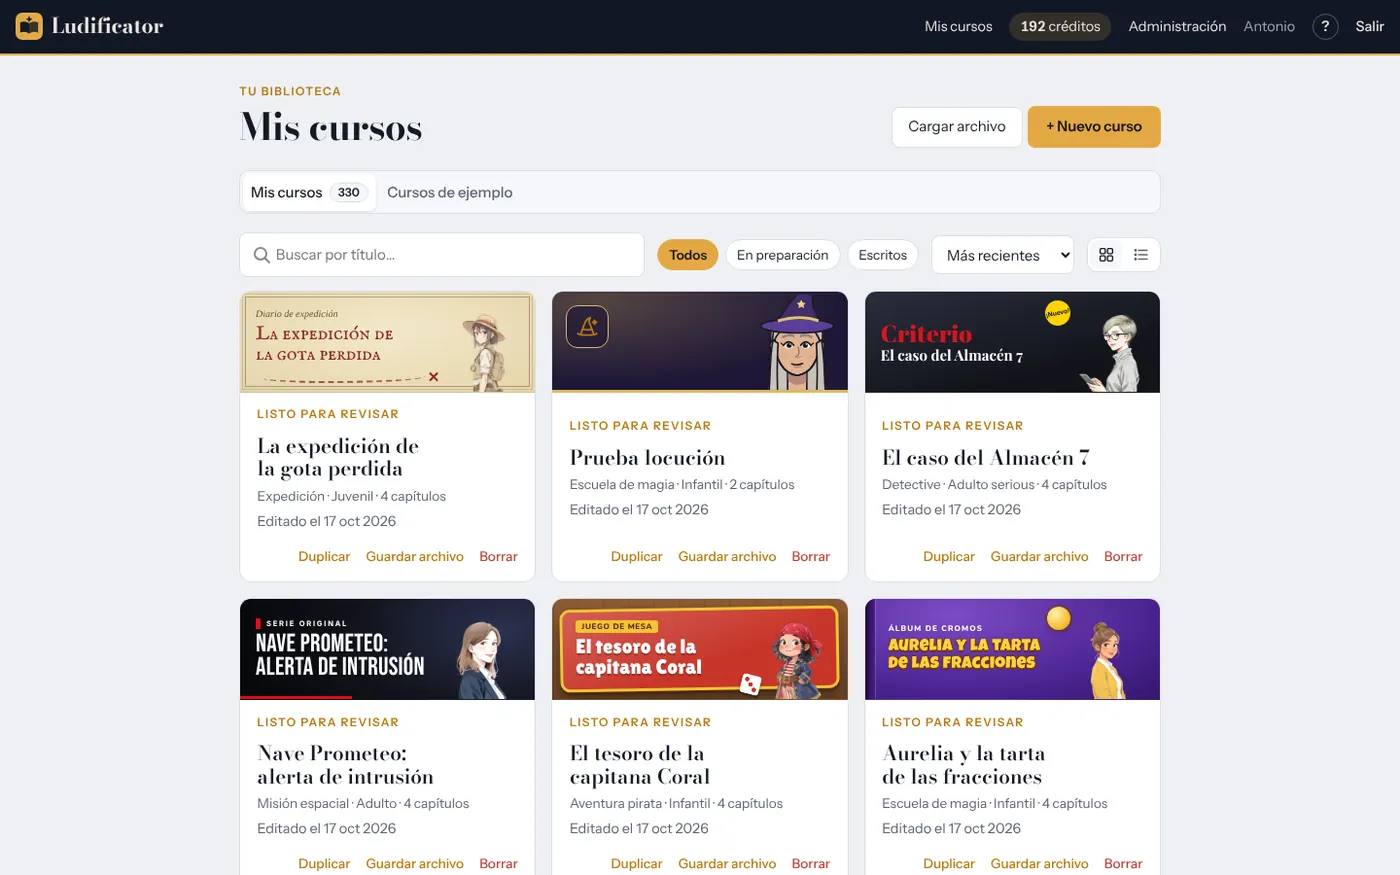
Task: Open Nave Prometeo: alerta de intrusión title
Action: pyautogui.click(x=346, y=765)
